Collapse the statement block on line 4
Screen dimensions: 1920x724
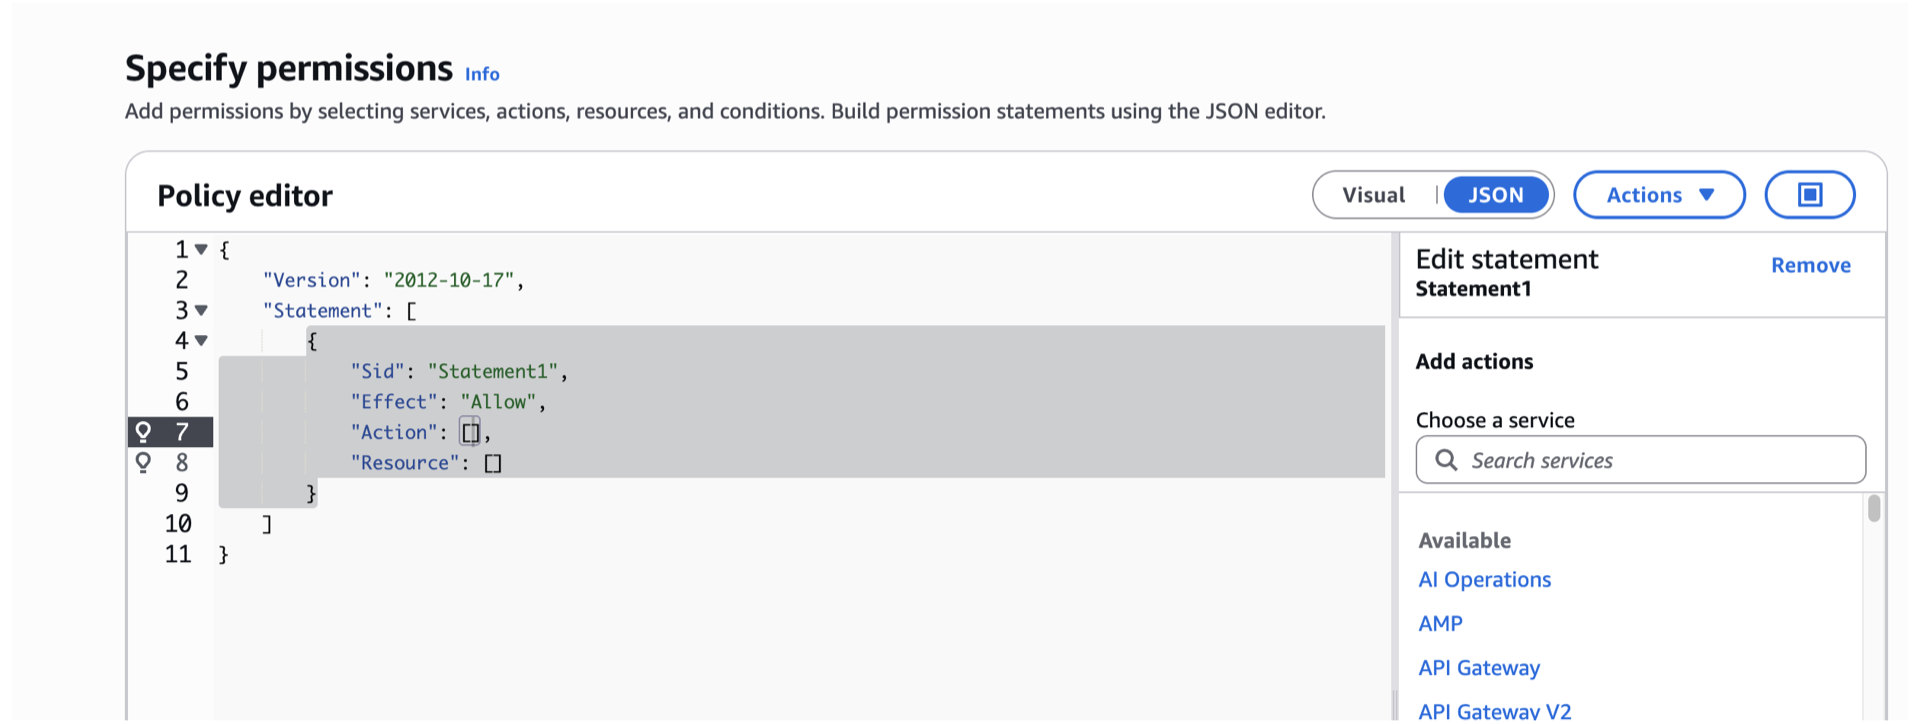click(x=200, y=340)
